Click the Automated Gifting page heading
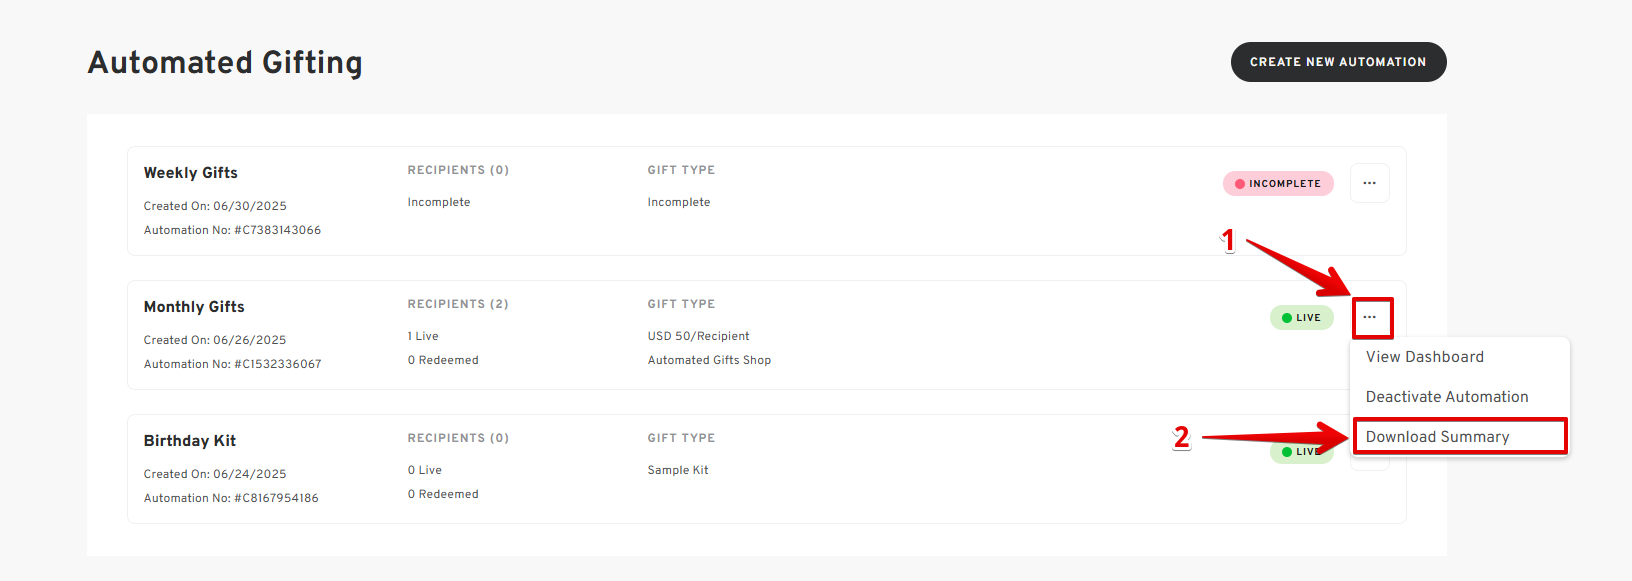This screenshot has height=581, width=1632. pyautogui.click(x=225, y=62)
